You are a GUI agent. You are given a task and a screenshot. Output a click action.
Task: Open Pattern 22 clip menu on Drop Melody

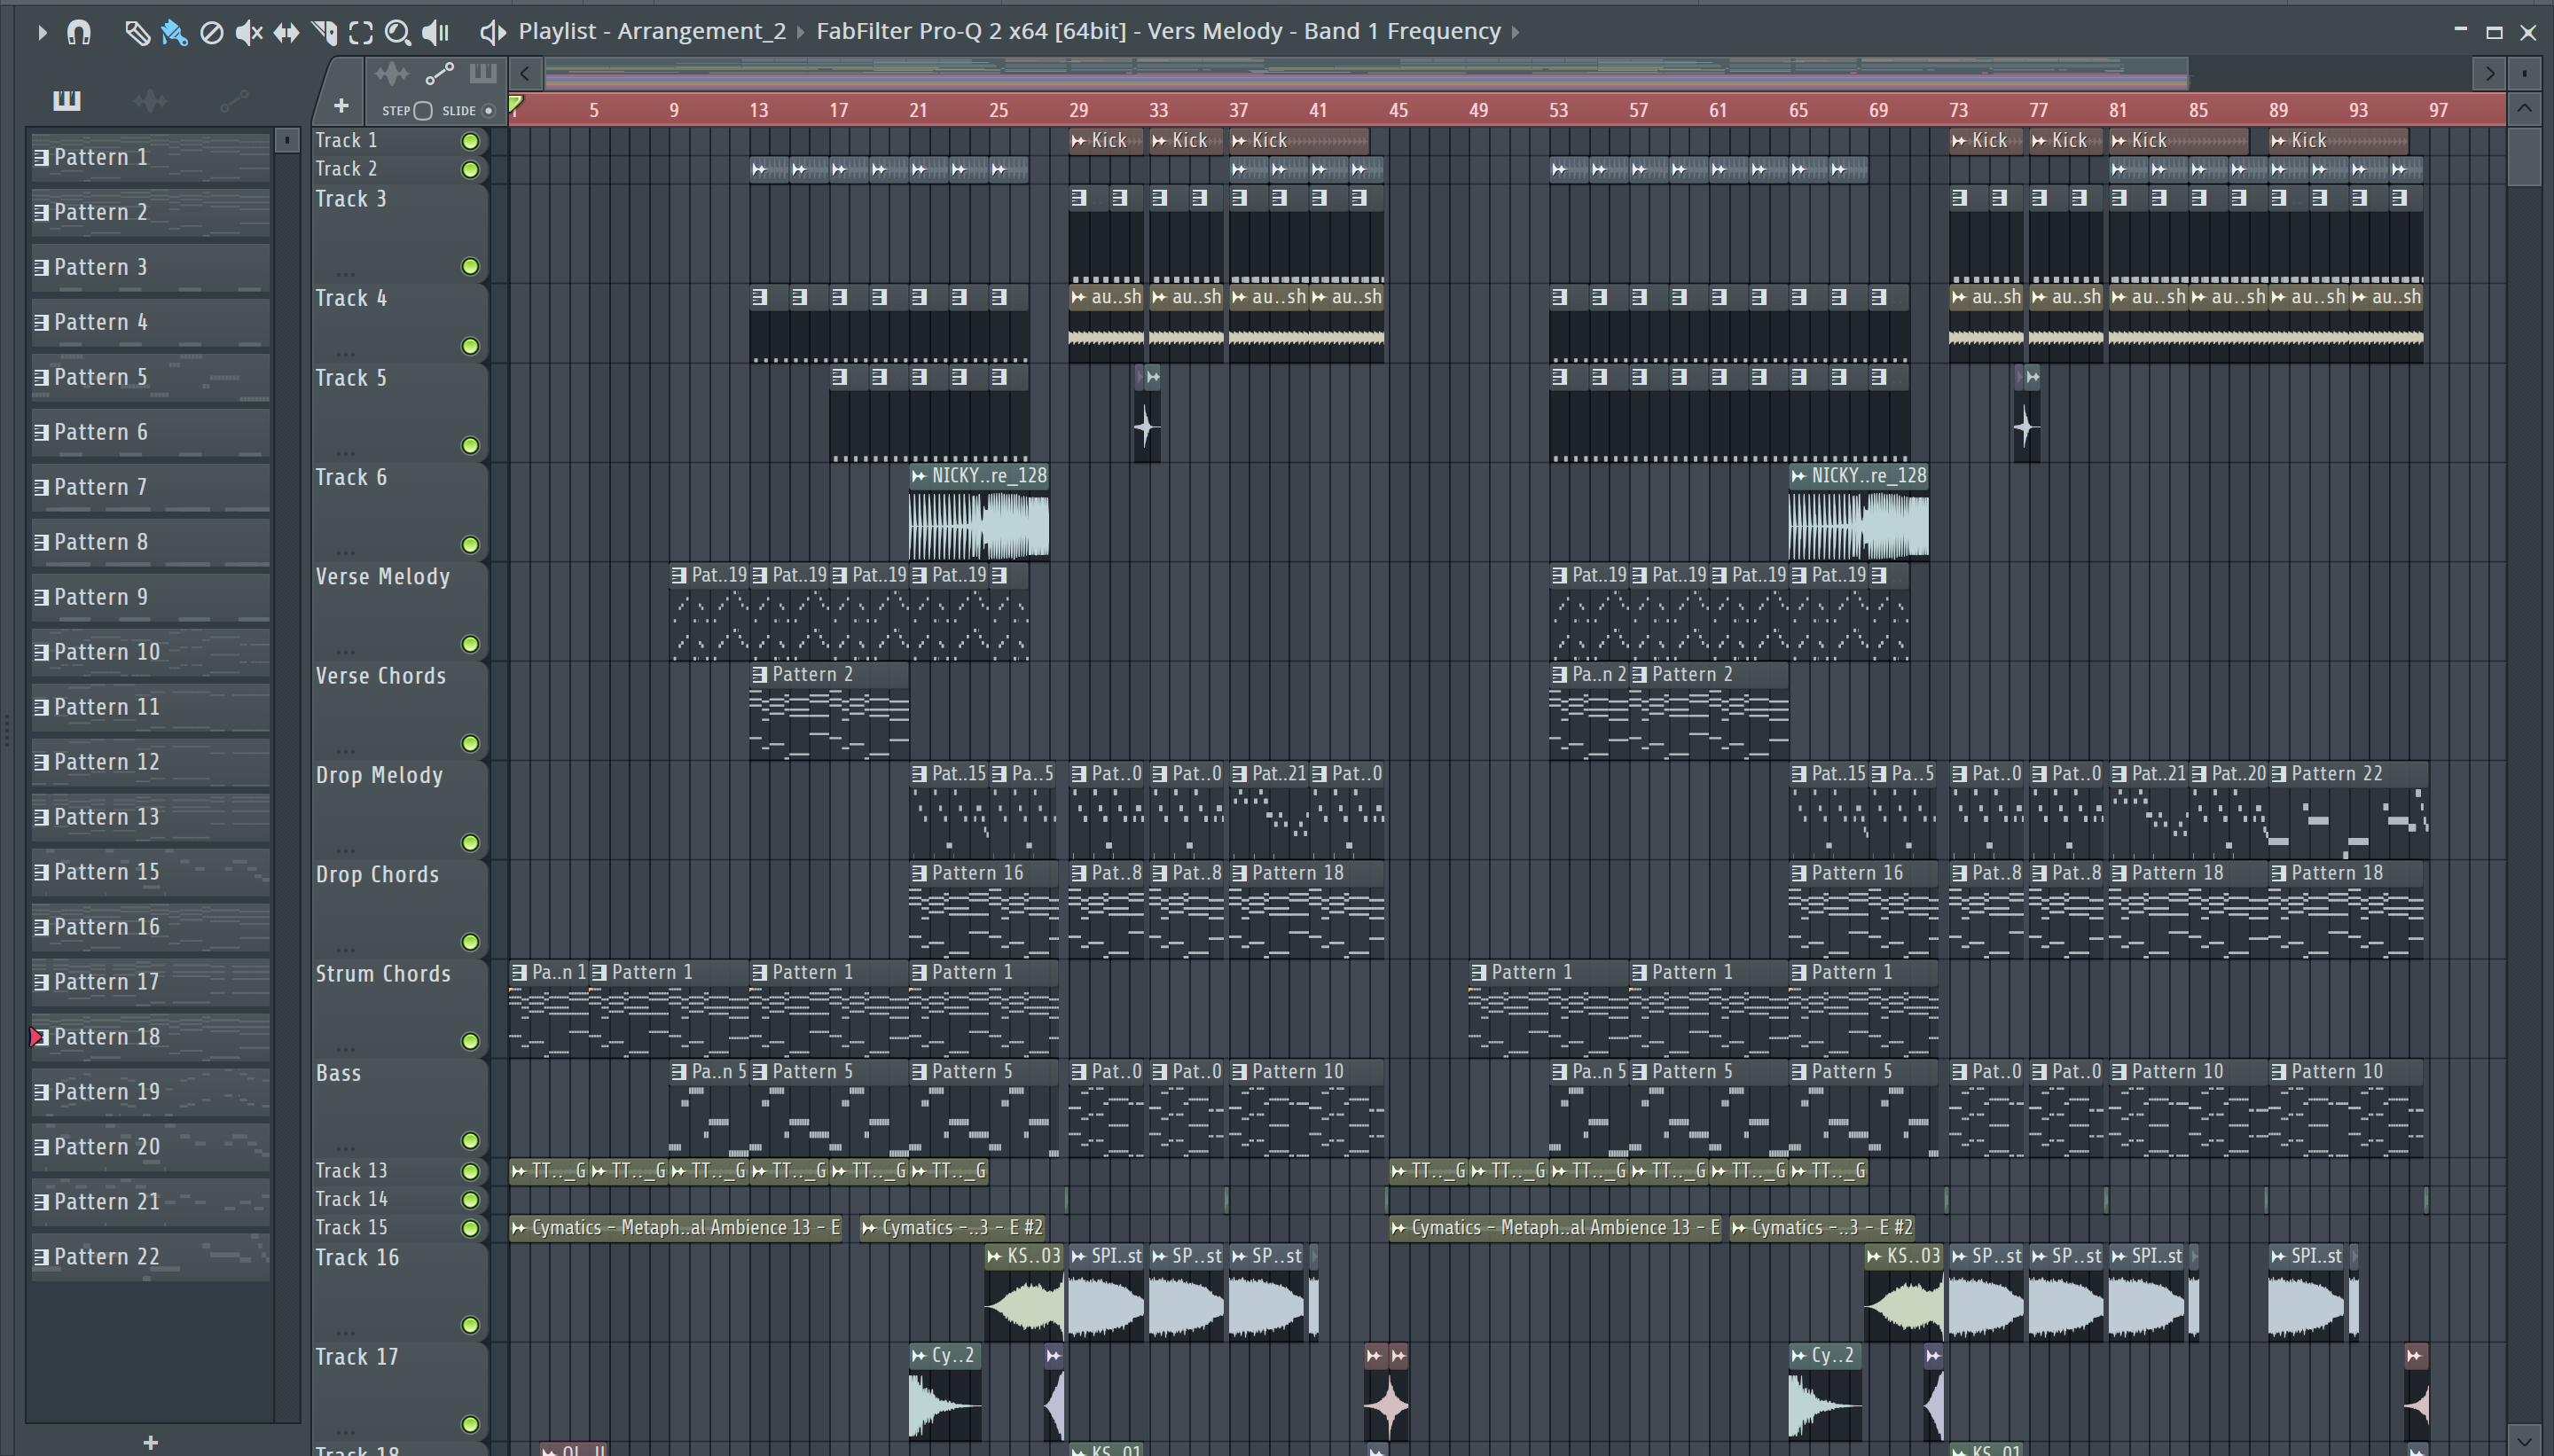[x=2279, y=774]
